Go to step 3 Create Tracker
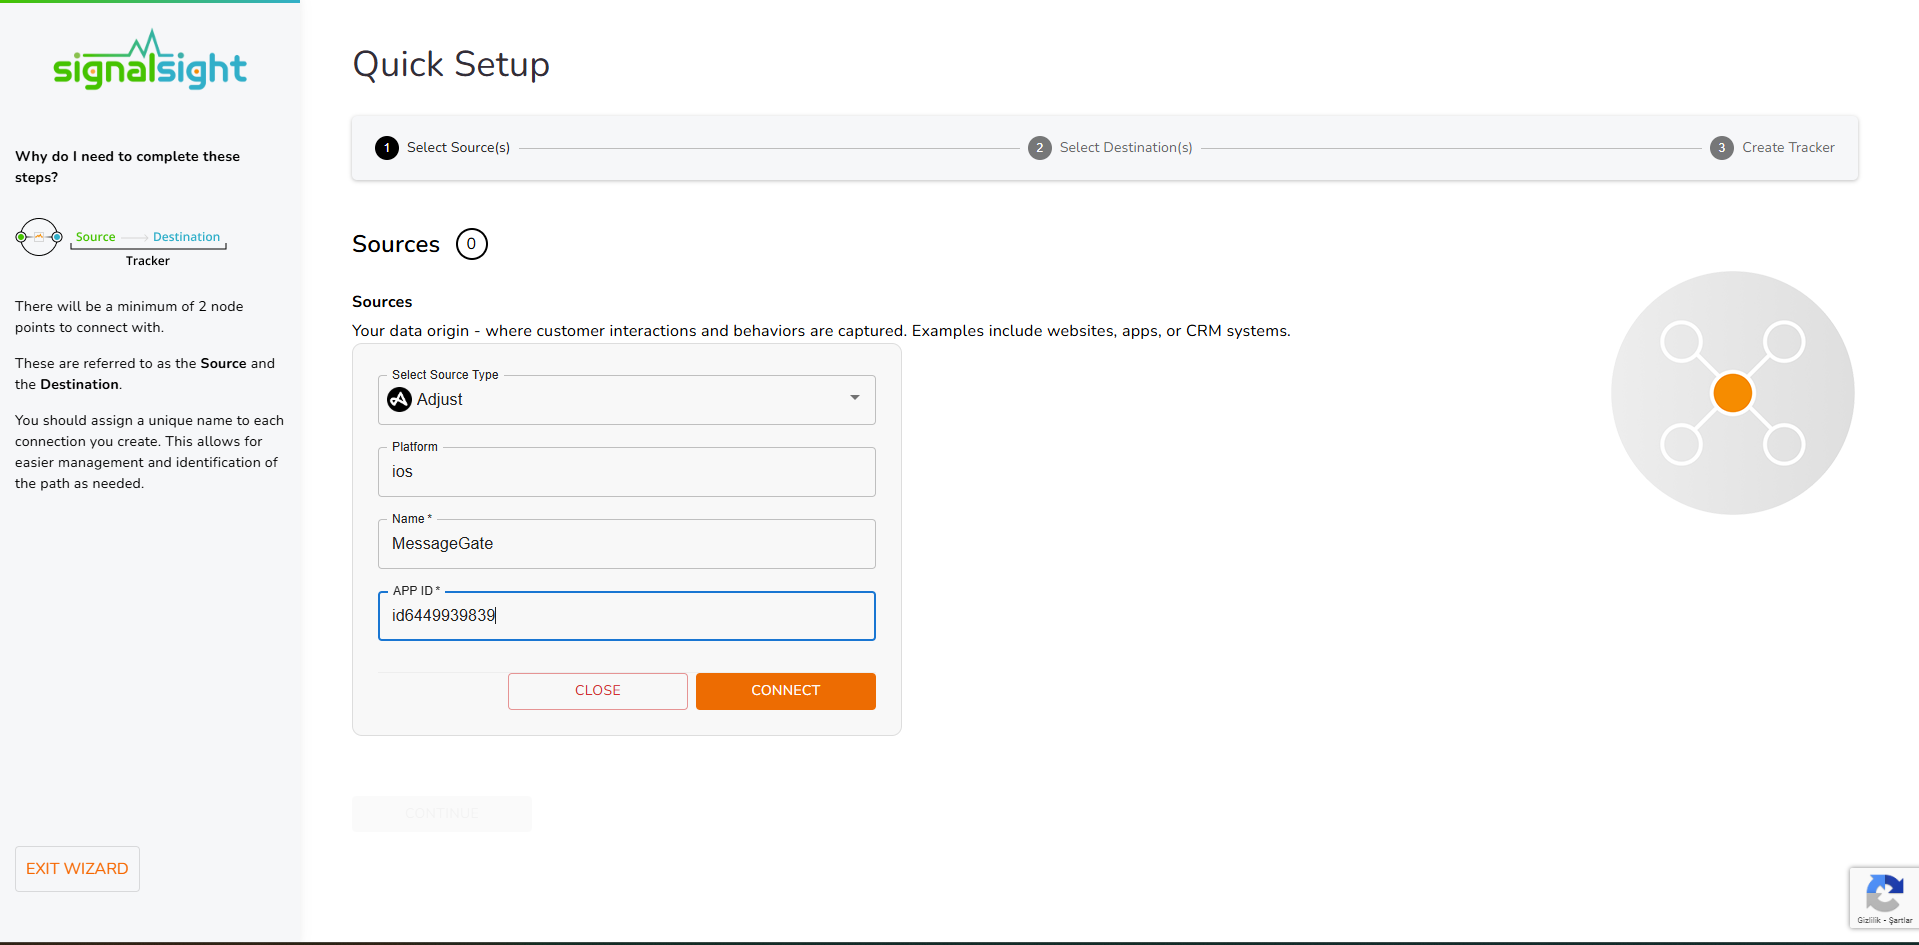 (x=1772, y=148)
